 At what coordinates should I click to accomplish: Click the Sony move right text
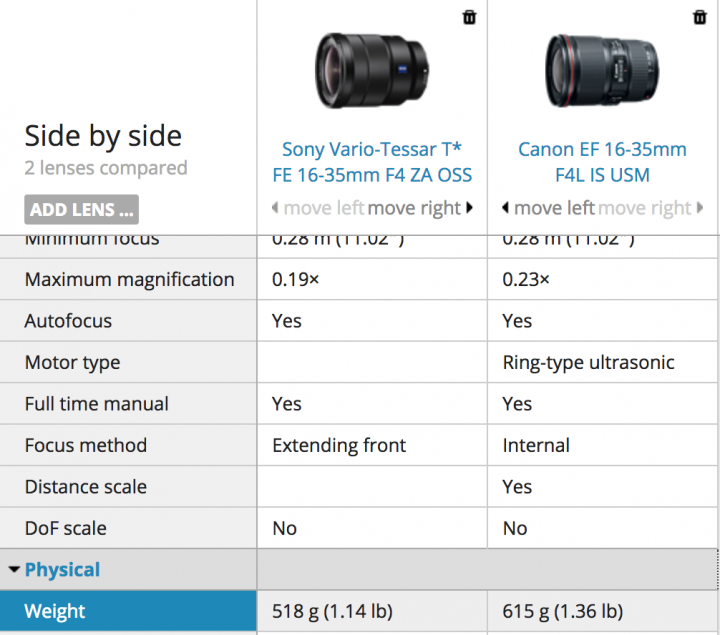414,208
